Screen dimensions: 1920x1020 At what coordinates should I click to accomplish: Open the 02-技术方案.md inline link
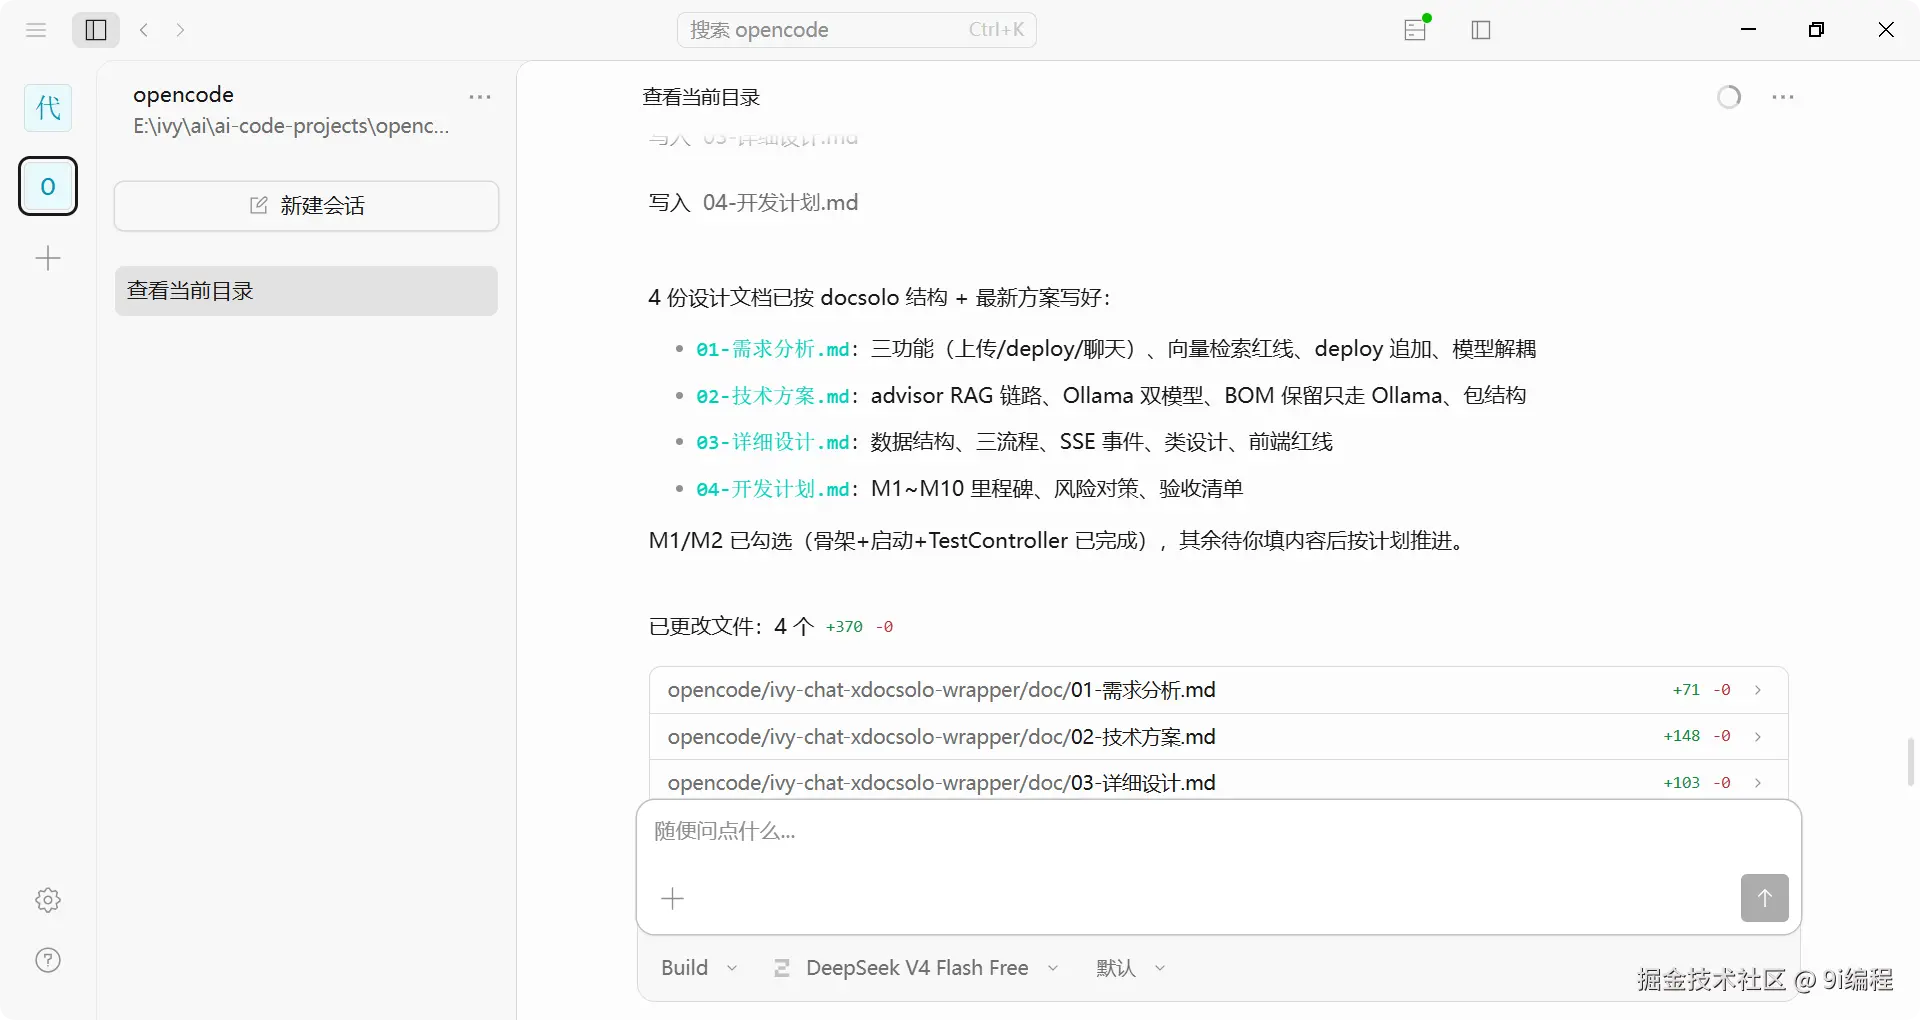click(x=773, y=396)
